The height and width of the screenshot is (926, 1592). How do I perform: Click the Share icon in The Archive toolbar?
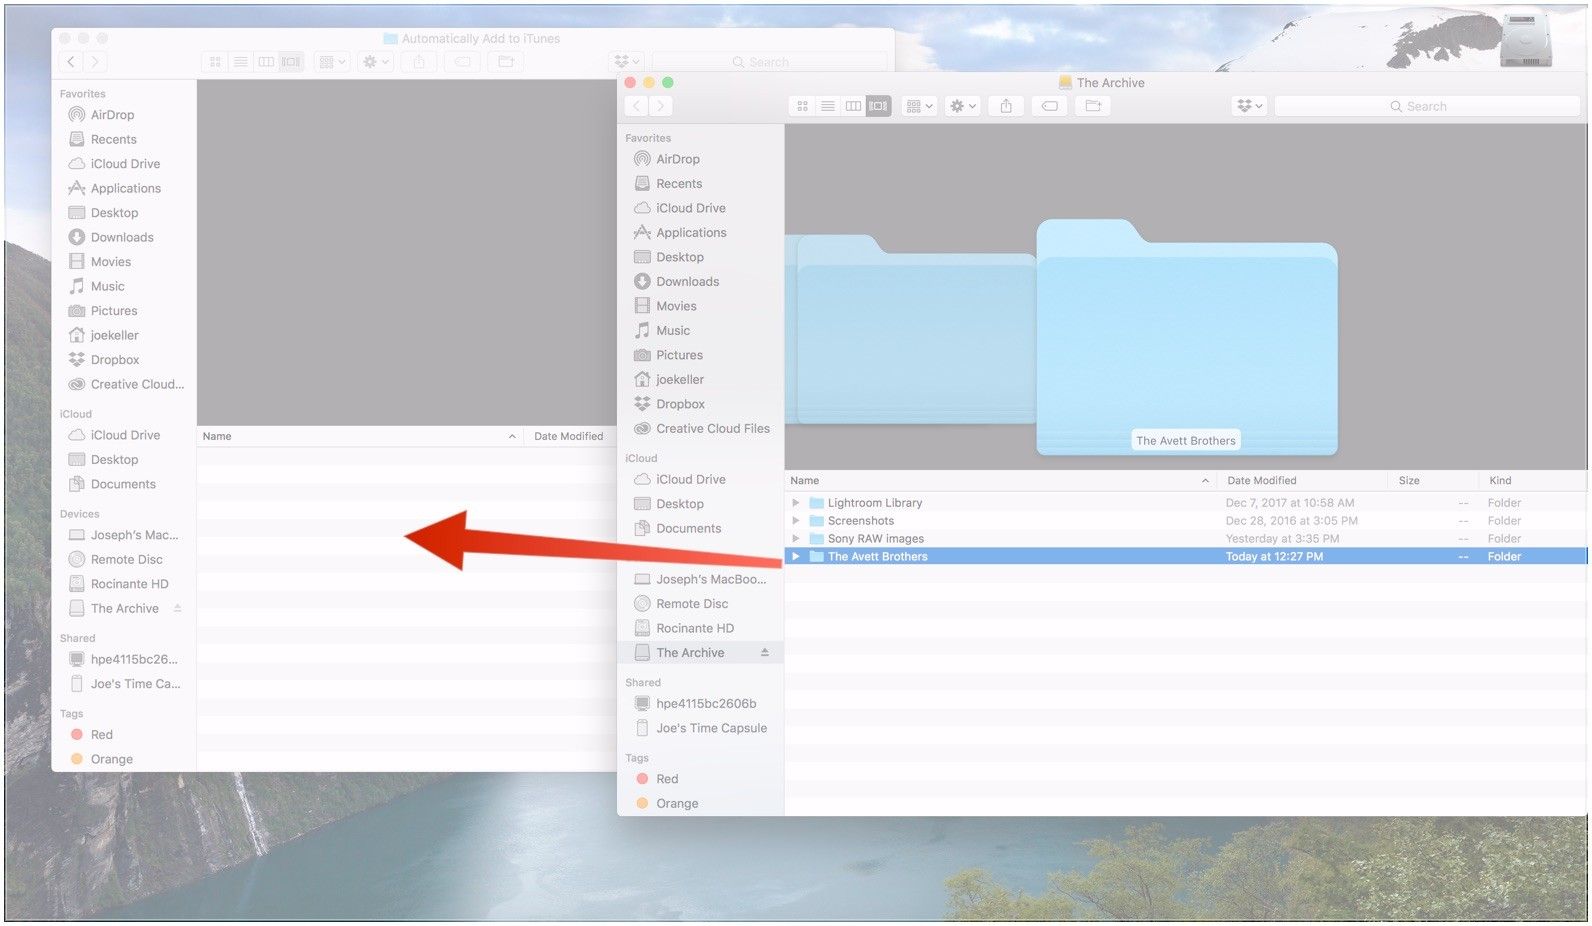click(1006, 106)
